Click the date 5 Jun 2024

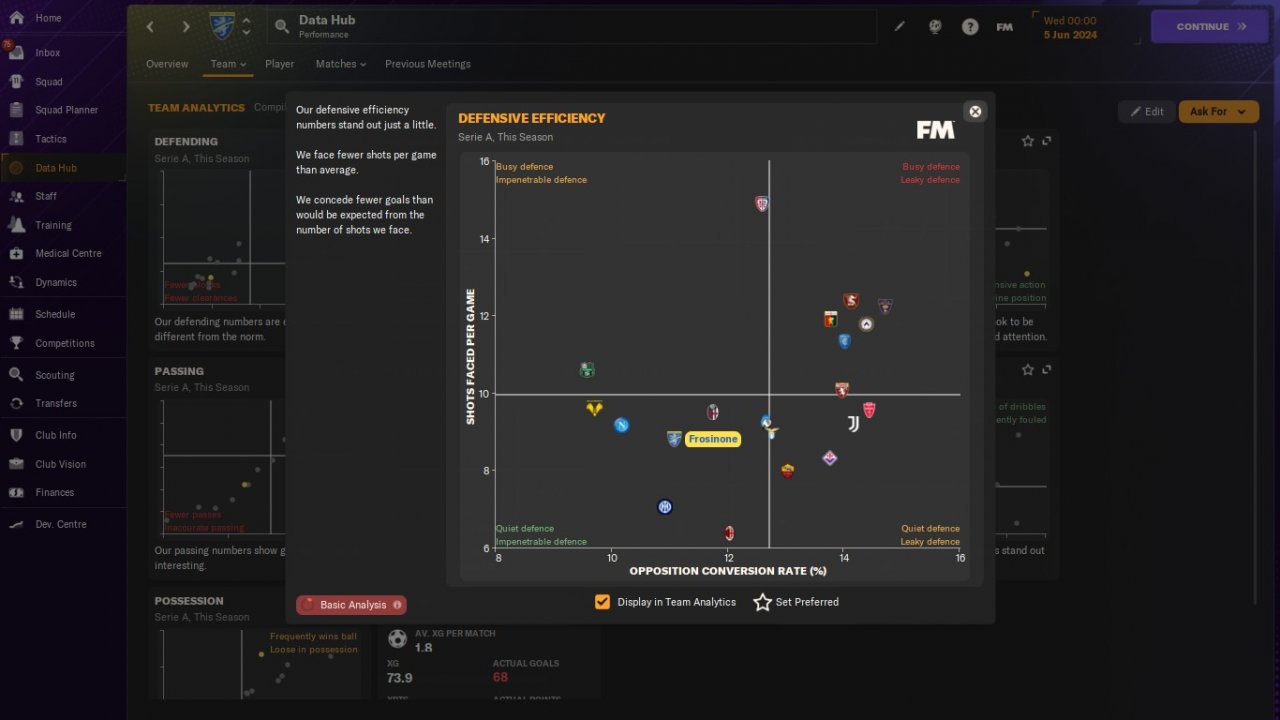coord(1070,35)
